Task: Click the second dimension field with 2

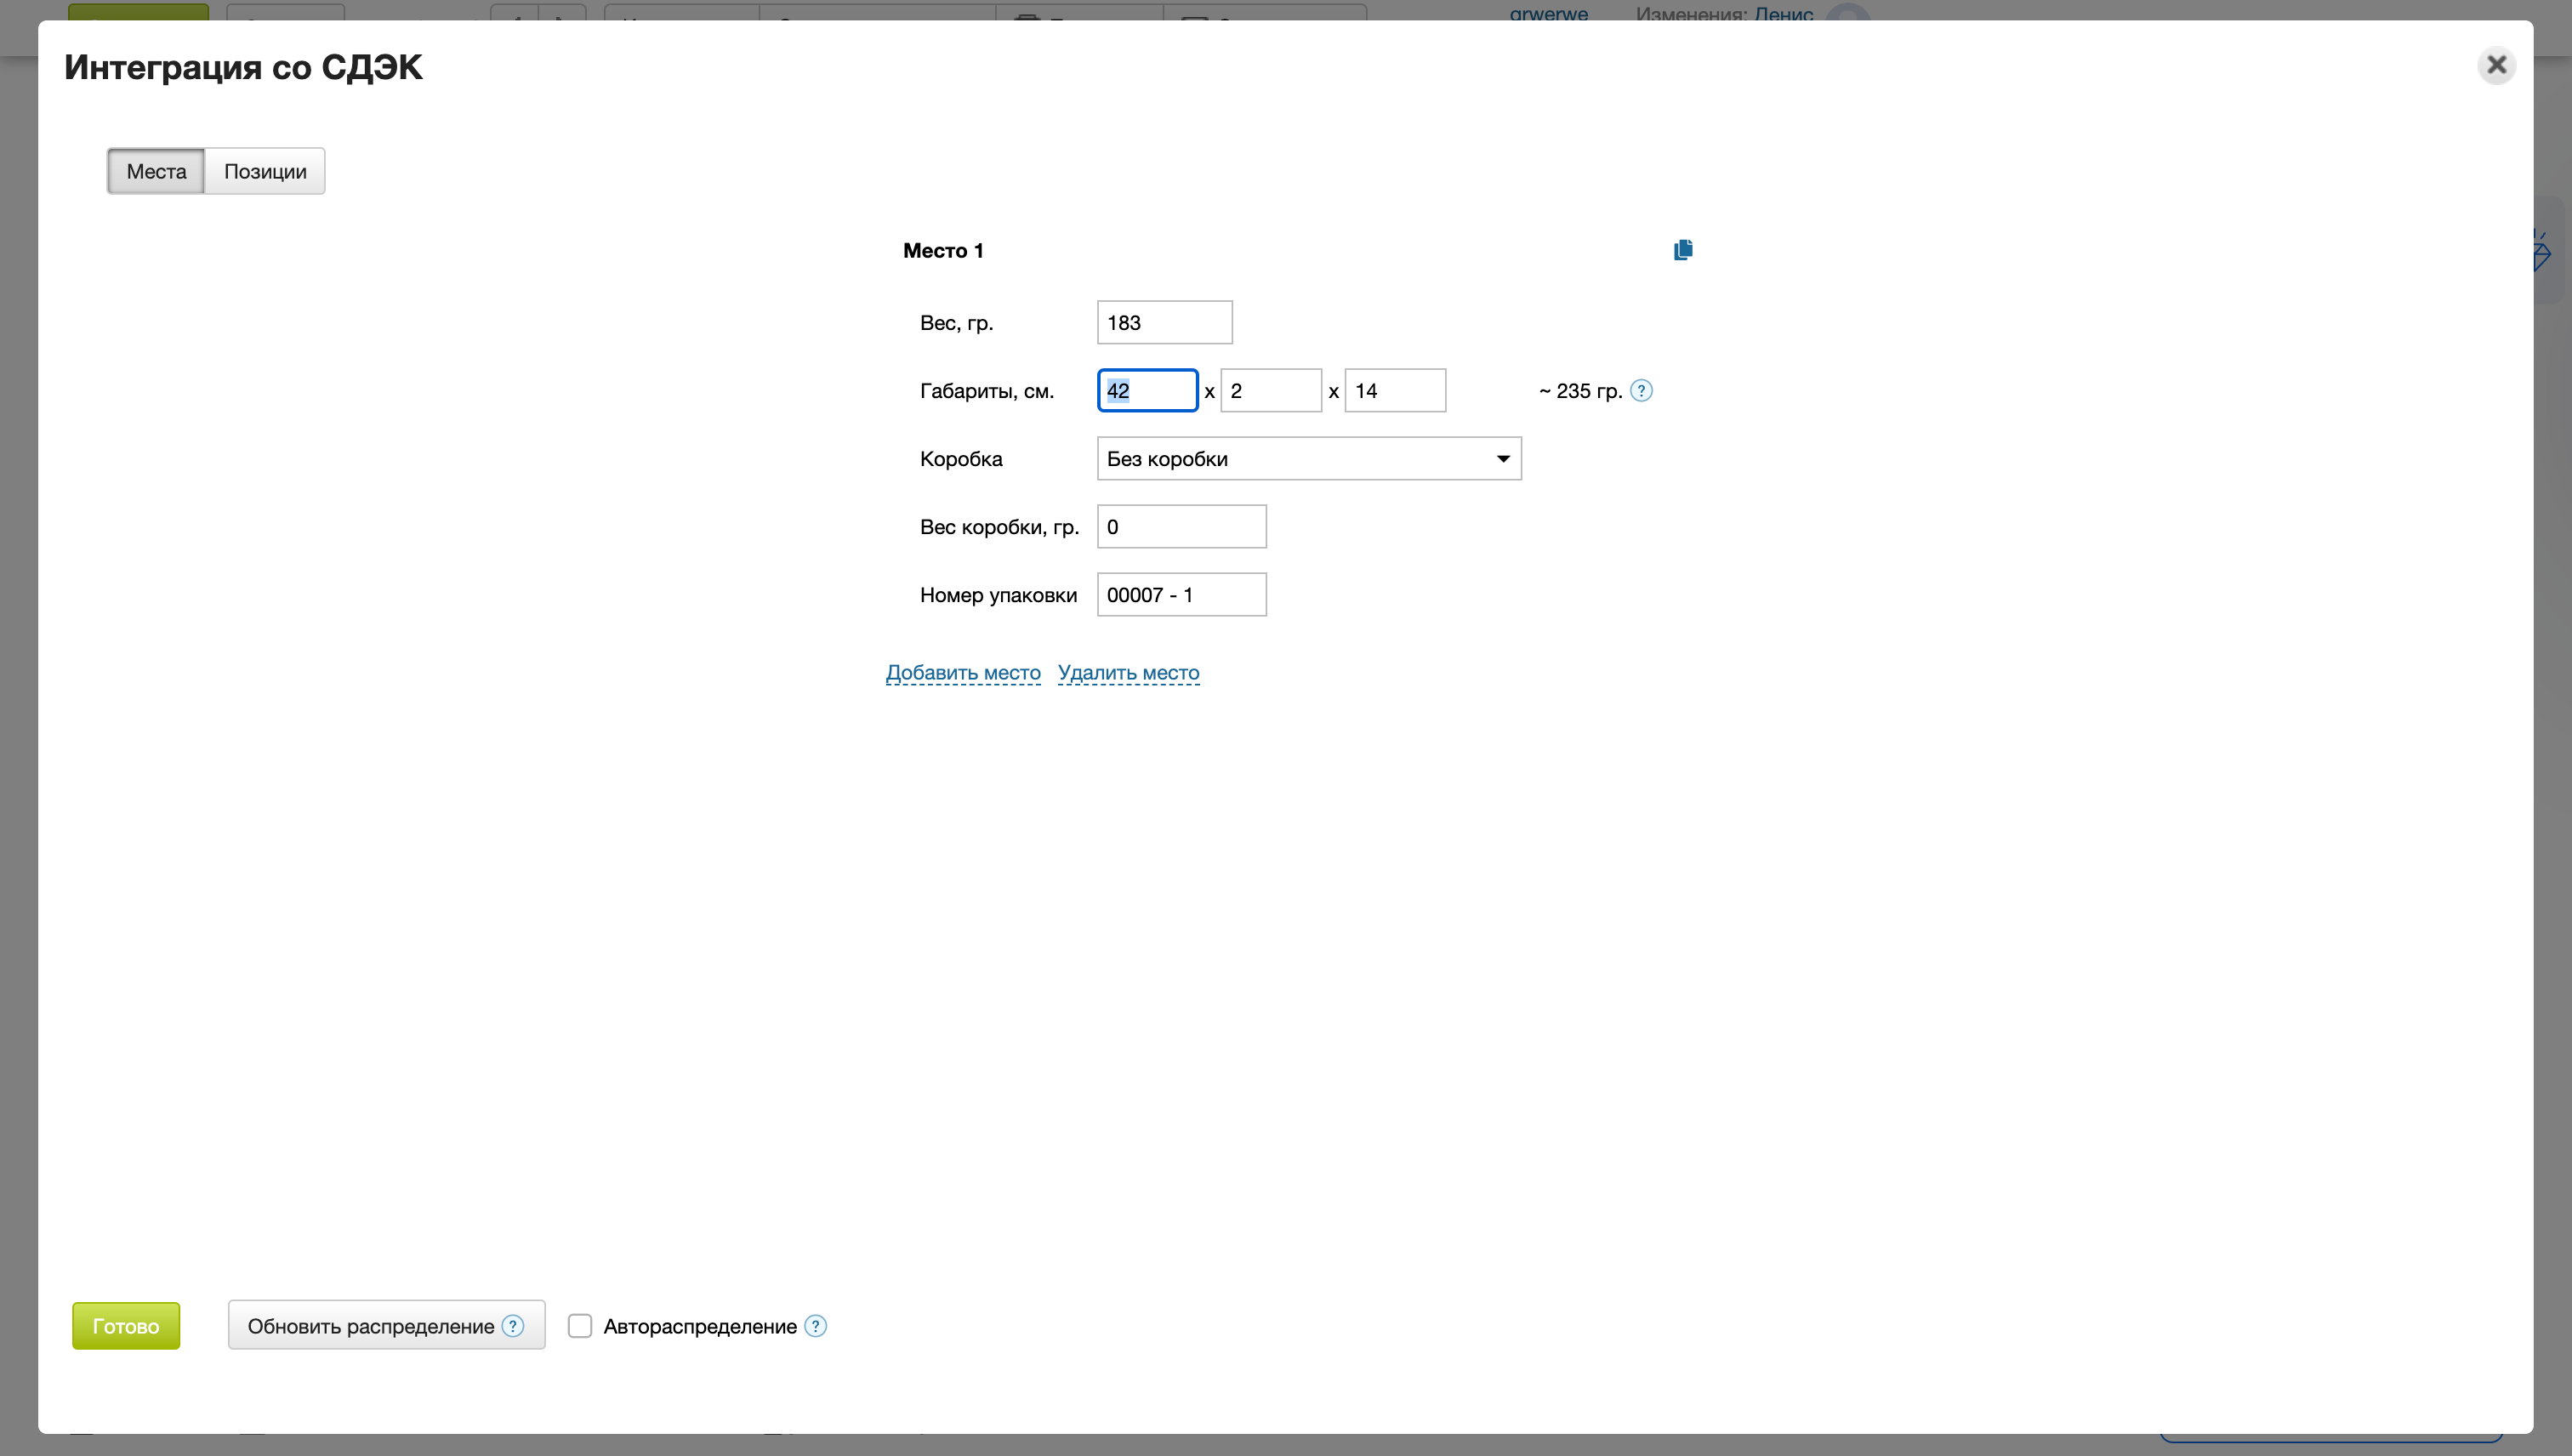Action: pyautogui.click(x=1270, y=391)
